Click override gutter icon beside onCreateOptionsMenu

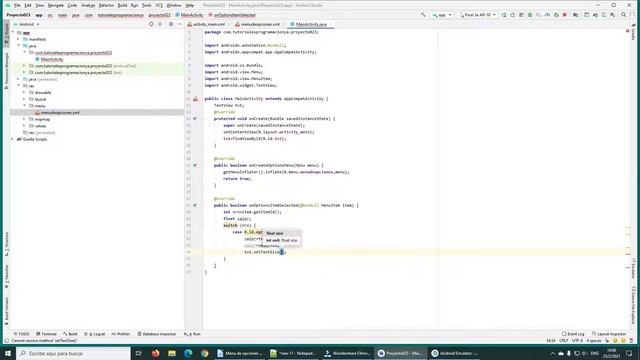tap(195, 165)
